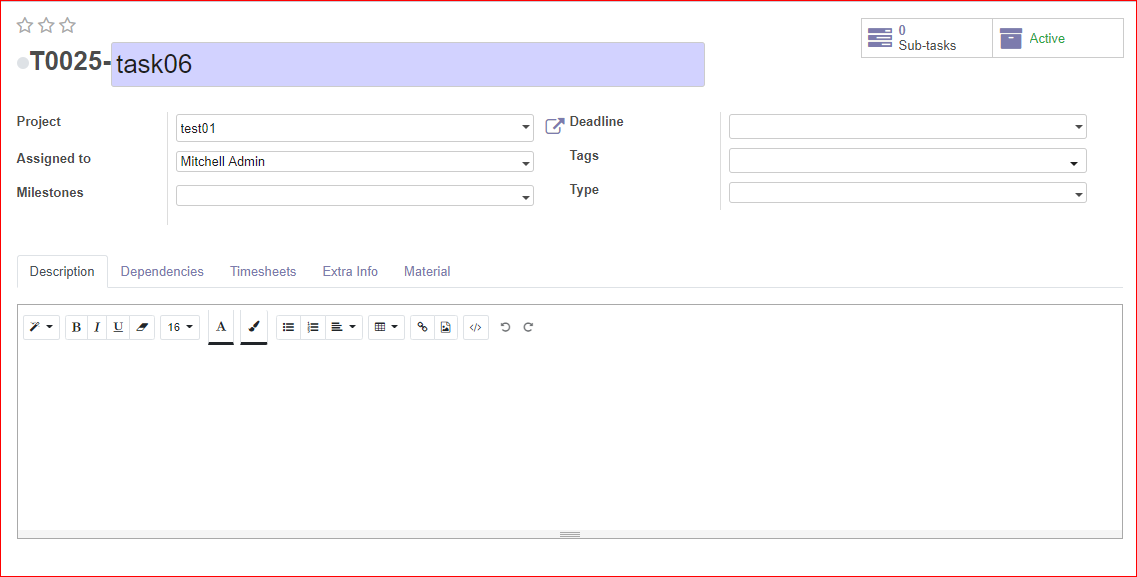Open the font size dropdown

(179, 327)
